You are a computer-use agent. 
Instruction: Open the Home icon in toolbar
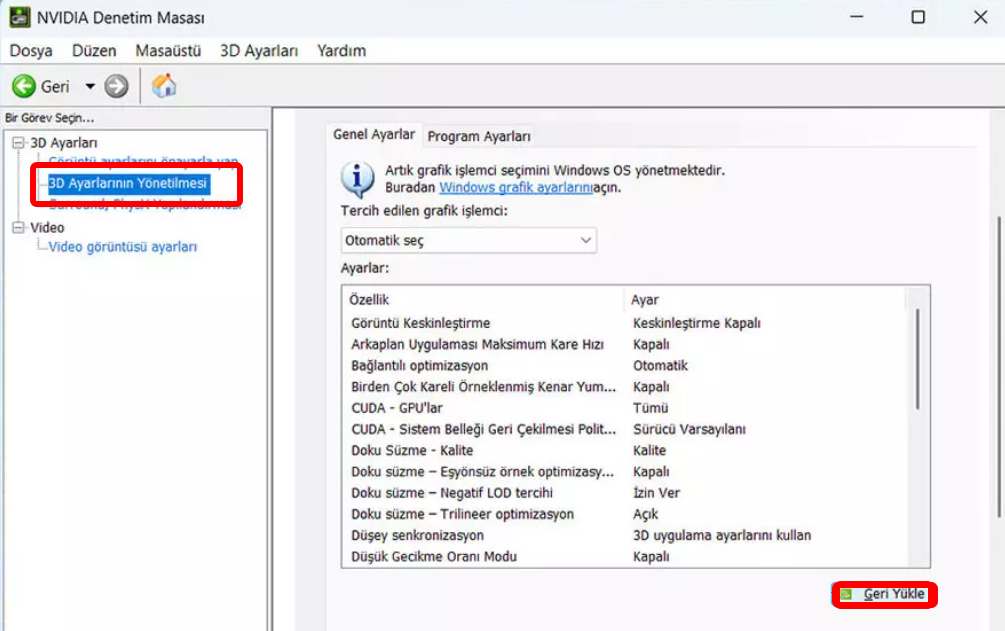[164, 87]
